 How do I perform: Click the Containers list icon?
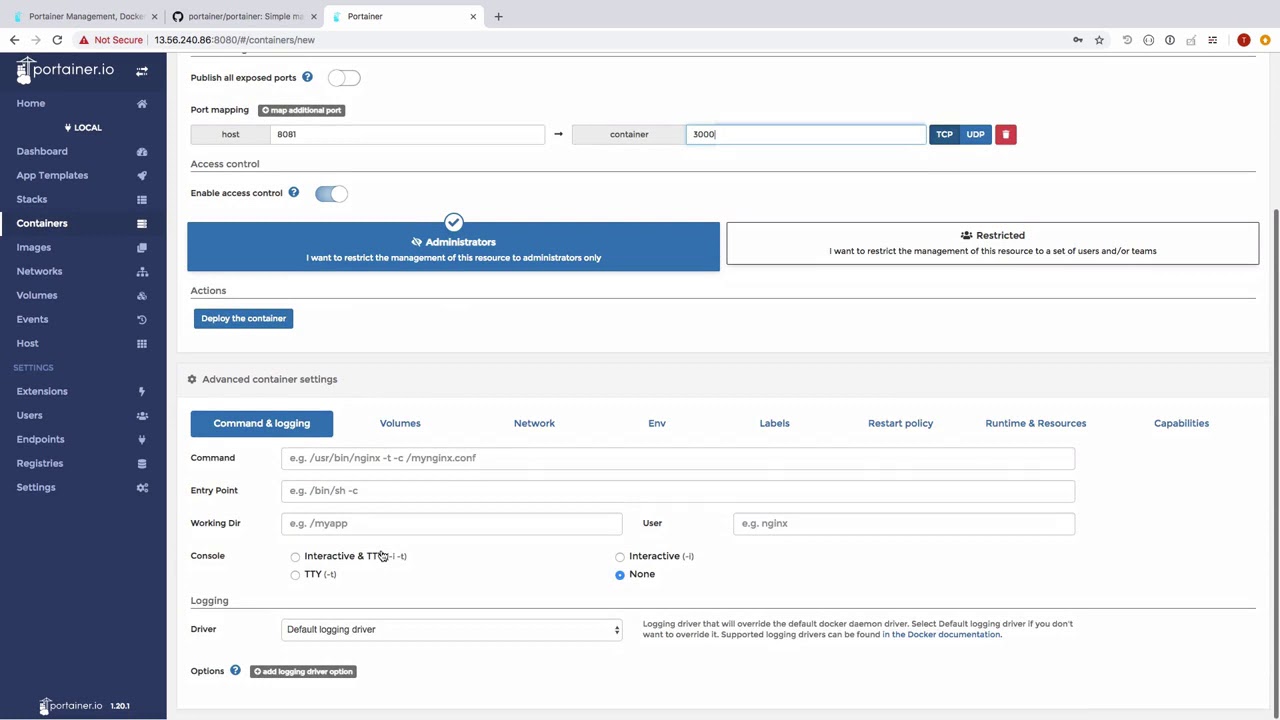tap(142, 224)
